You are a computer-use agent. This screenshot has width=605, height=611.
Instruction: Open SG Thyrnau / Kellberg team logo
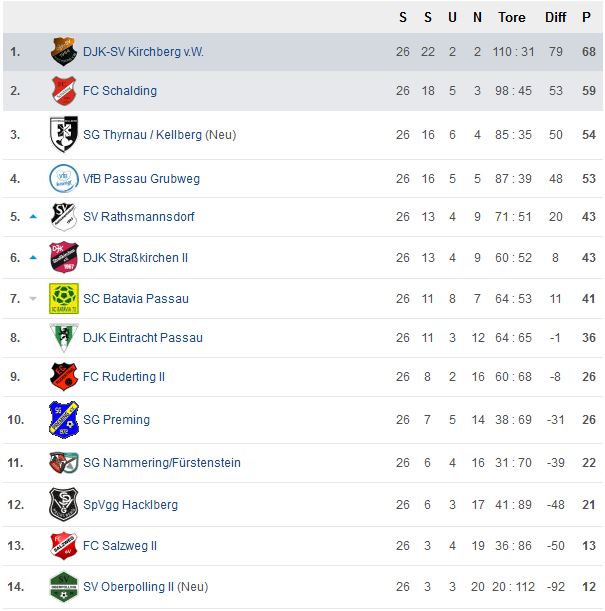64,134
